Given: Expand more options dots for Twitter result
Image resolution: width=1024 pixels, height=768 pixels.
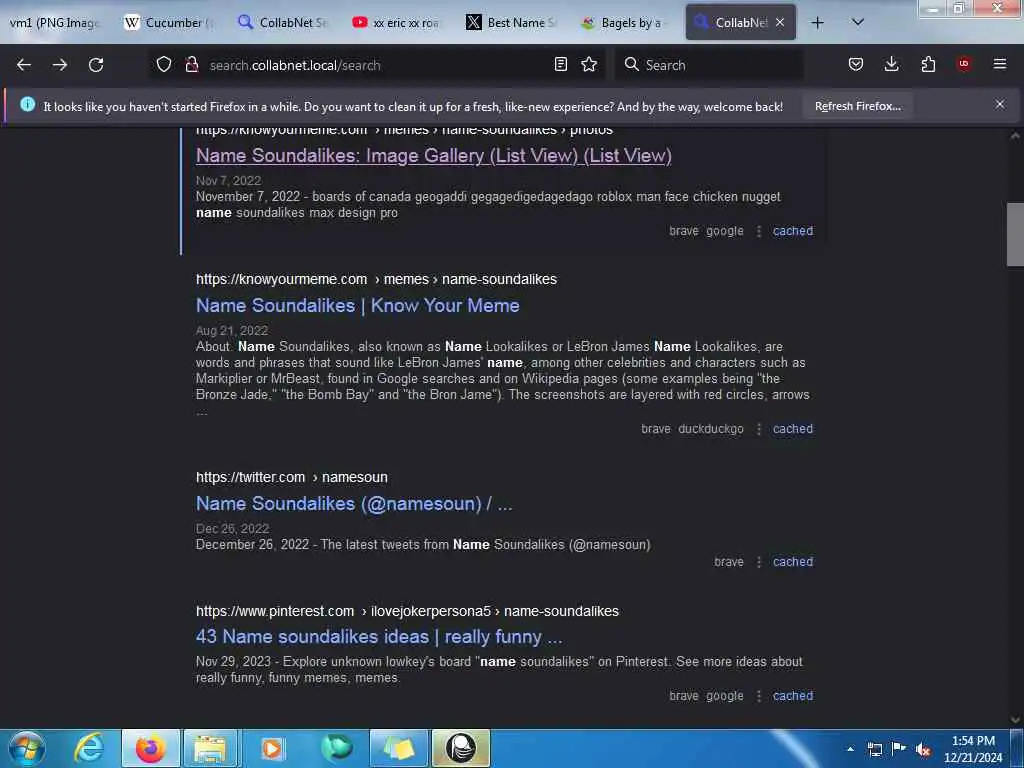Looking at the screenshot, I should click(x=758, y=562).
